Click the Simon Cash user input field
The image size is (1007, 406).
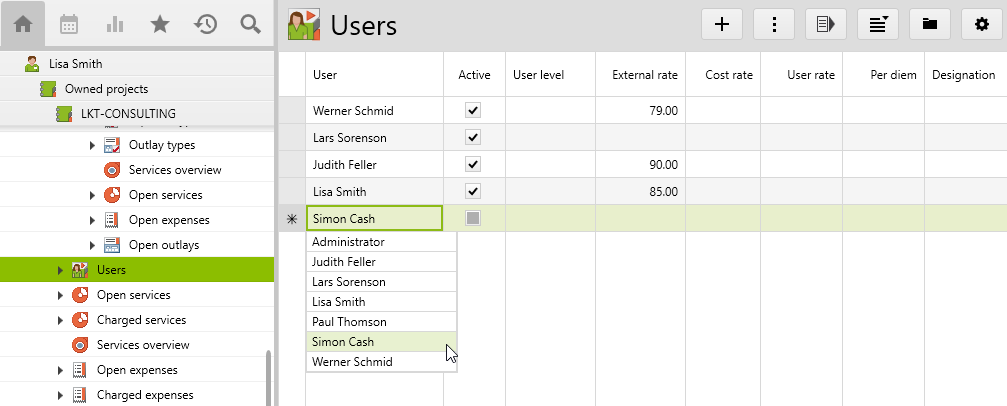[x=374, y=218]
